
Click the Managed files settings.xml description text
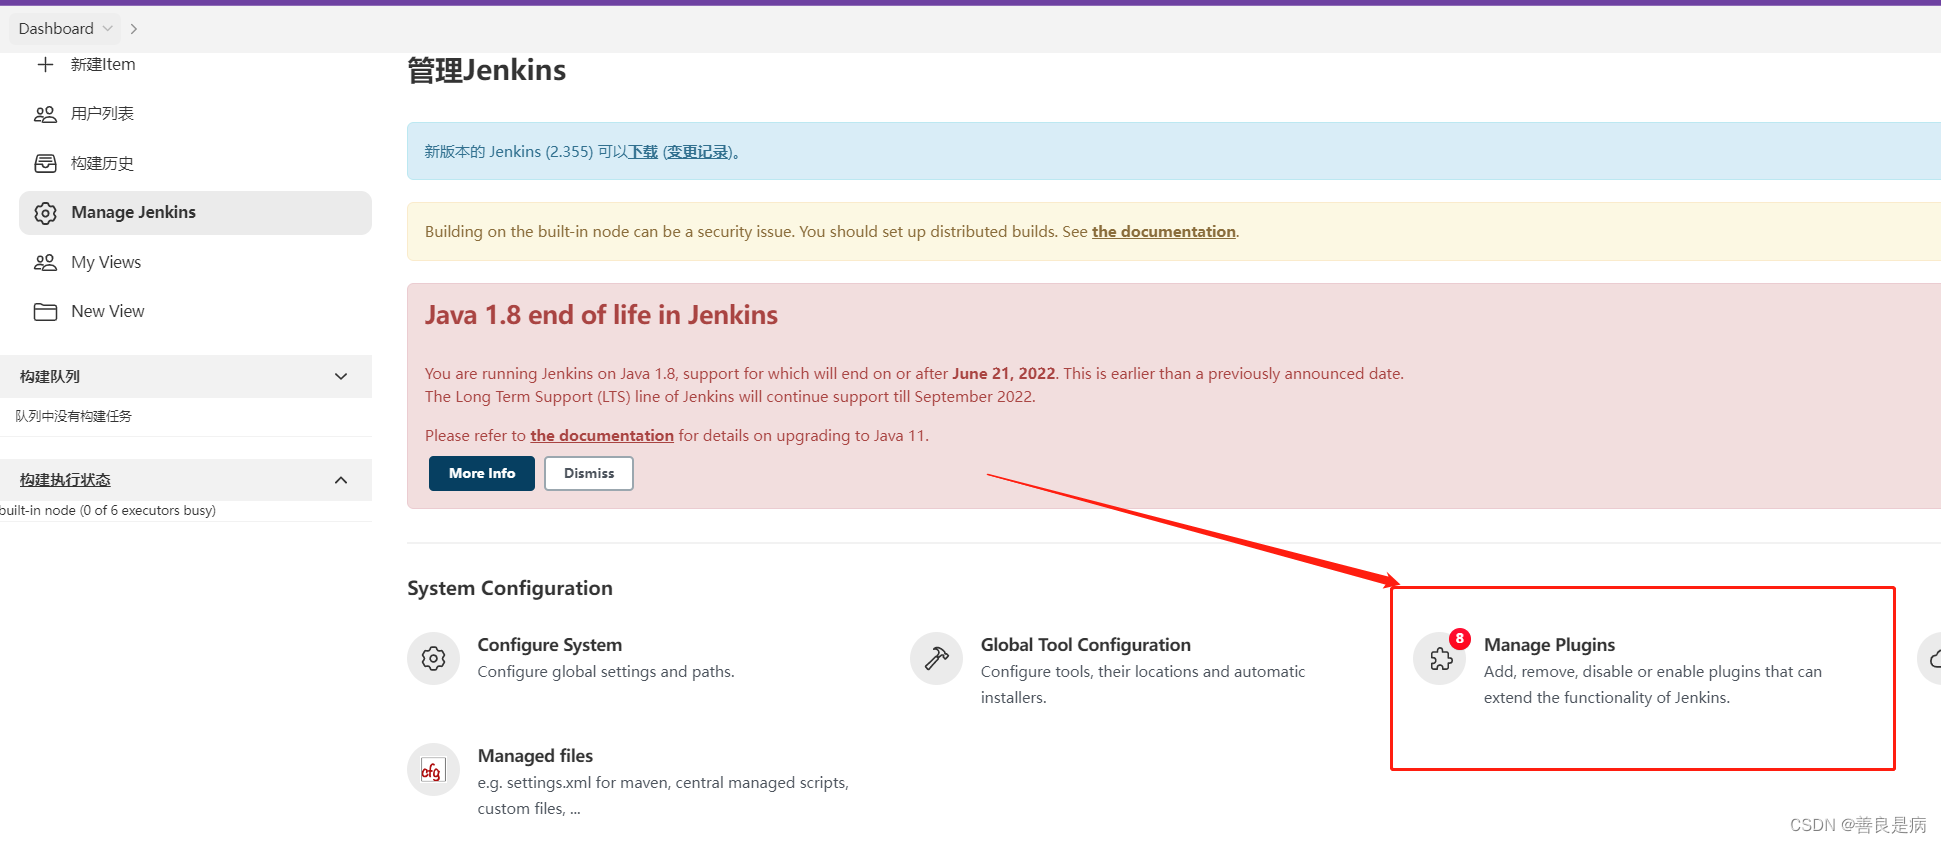click(x=663, y=796)
